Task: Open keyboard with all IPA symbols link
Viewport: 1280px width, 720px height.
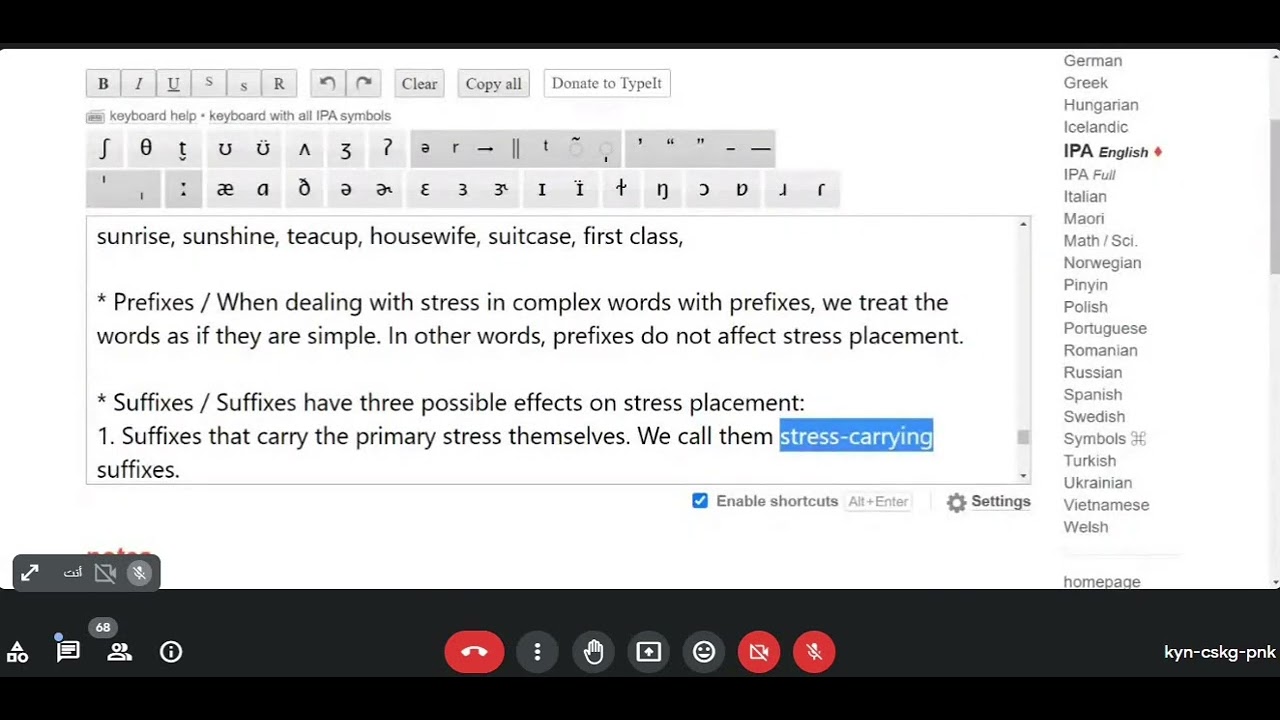Action: [x=300, y=116]
